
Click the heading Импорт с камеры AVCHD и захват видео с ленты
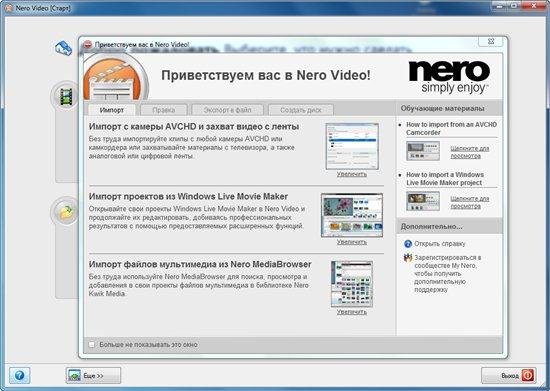pos(194,127)
